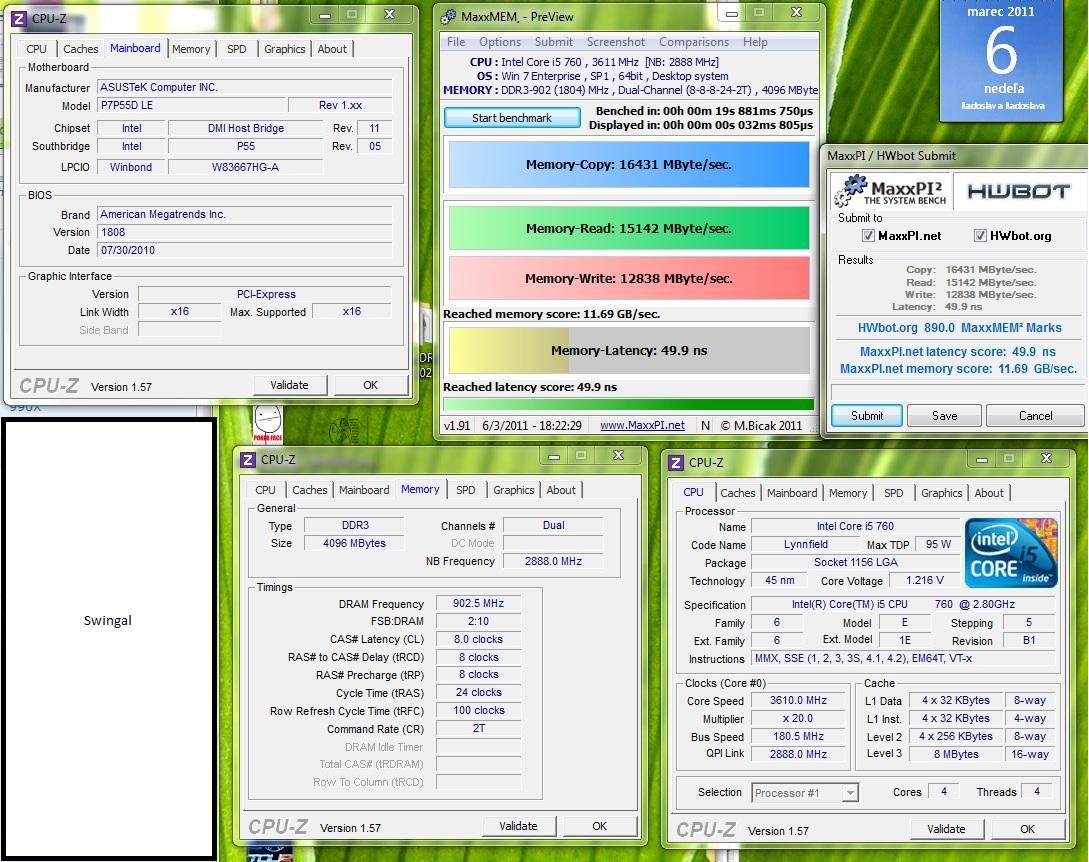Image resolution: width=1089 pixels, height=862 pixels.
Task: Click the N indicator in MaxxMEM status bar
Action: tap(705, 425)
